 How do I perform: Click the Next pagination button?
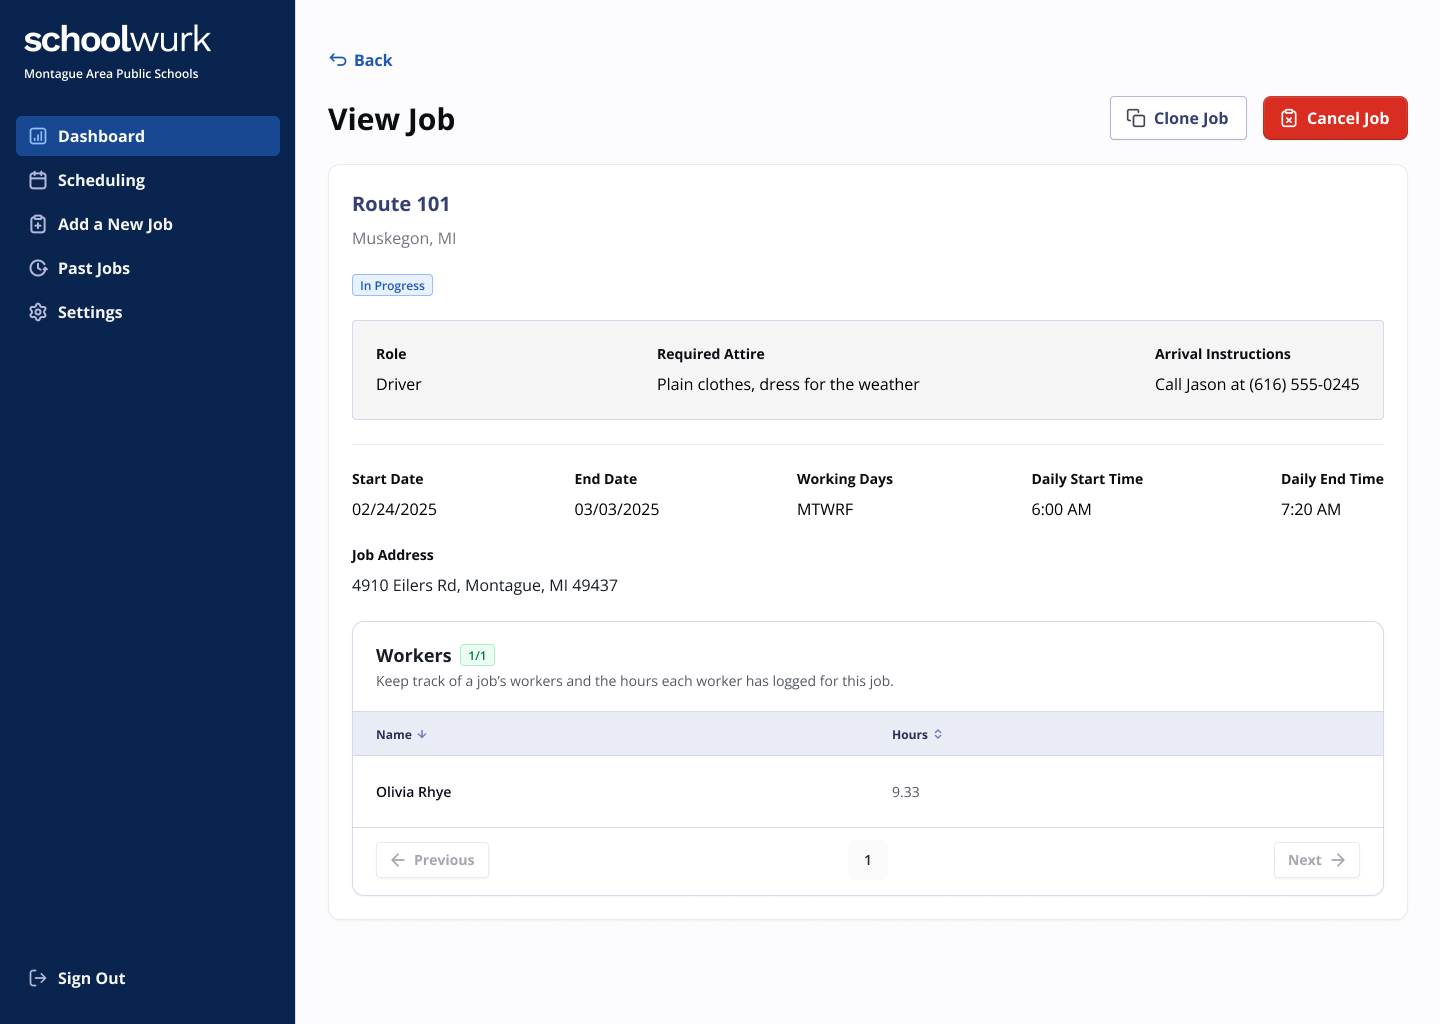click(1316, 860)
